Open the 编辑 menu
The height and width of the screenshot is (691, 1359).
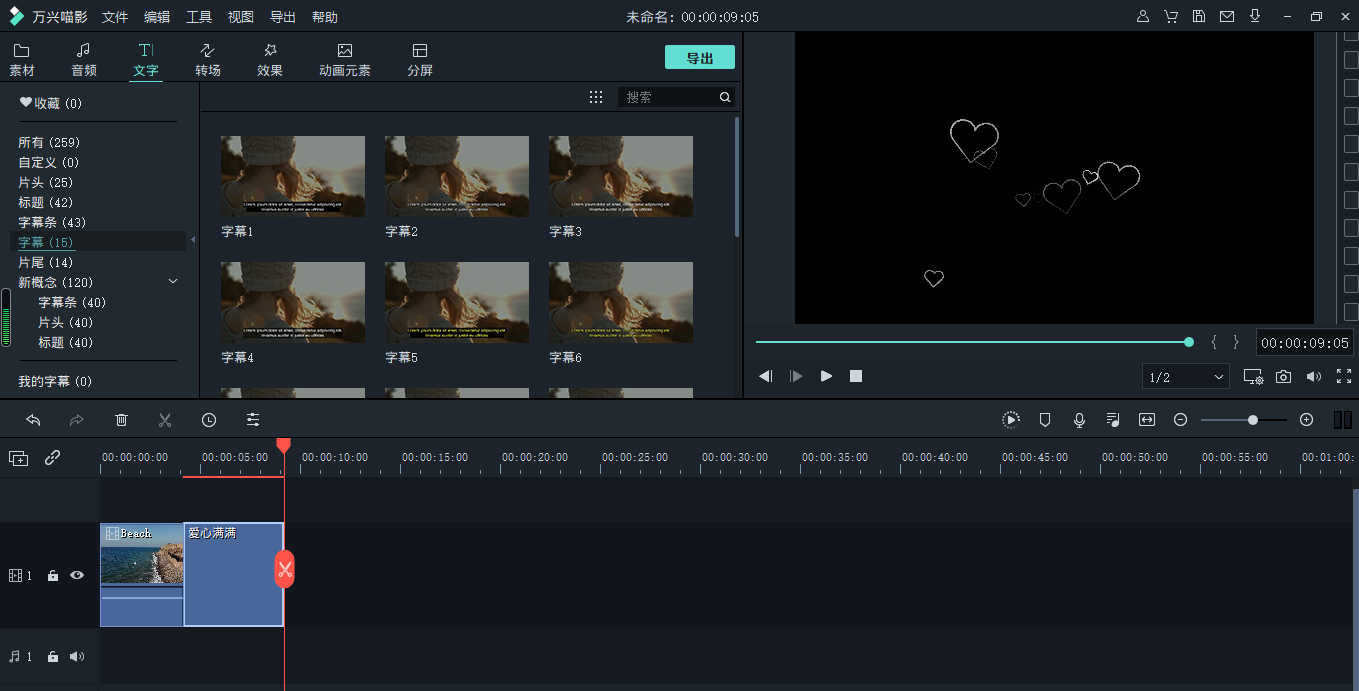point(157,17)
